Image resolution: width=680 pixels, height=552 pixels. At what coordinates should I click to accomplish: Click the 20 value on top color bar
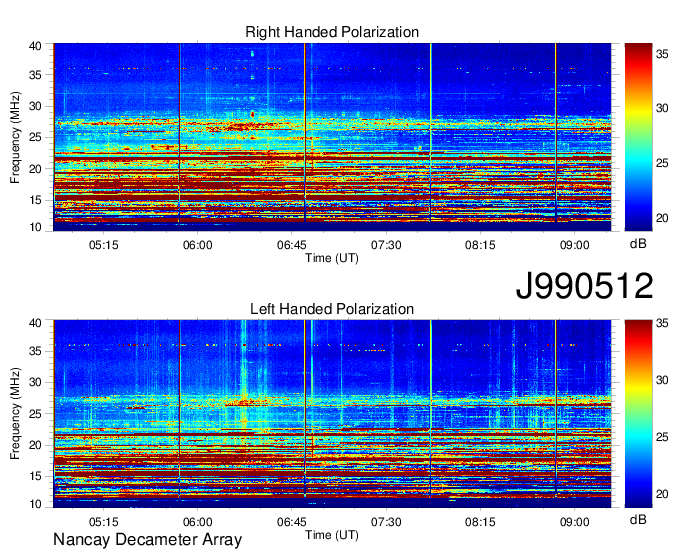662,218
